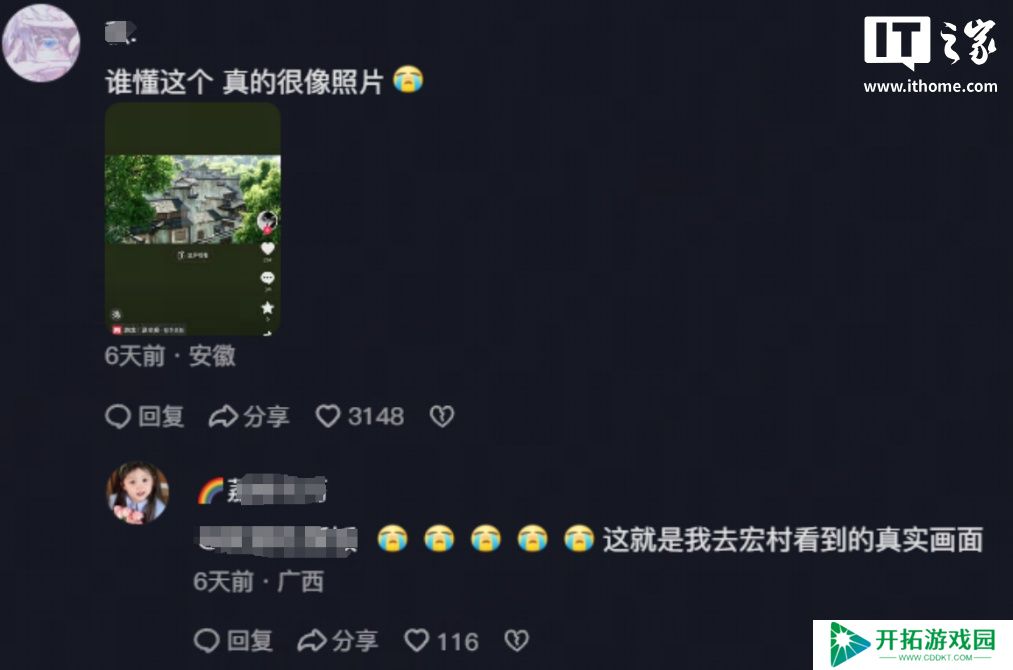Tap the heart icon inside the thumbnail
Screen dimensions: 1013x670
click(x=267, y=249)
